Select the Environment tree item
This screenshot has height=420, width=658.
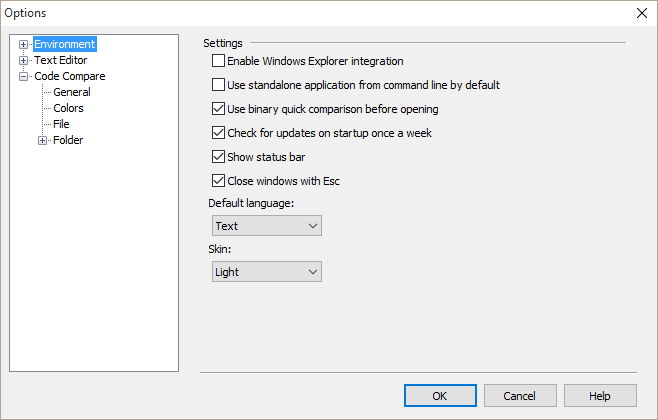tap(64, 44)
